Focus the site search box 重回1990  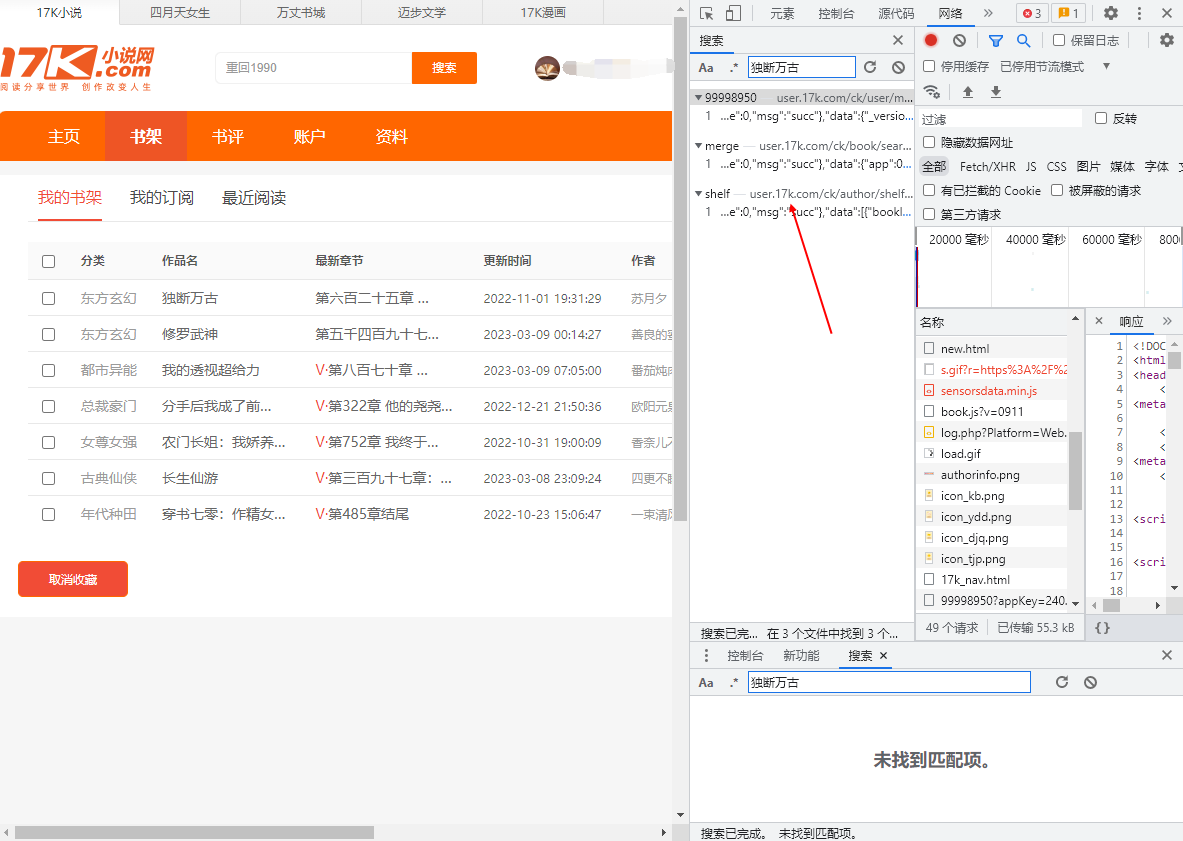click(314, 68)
